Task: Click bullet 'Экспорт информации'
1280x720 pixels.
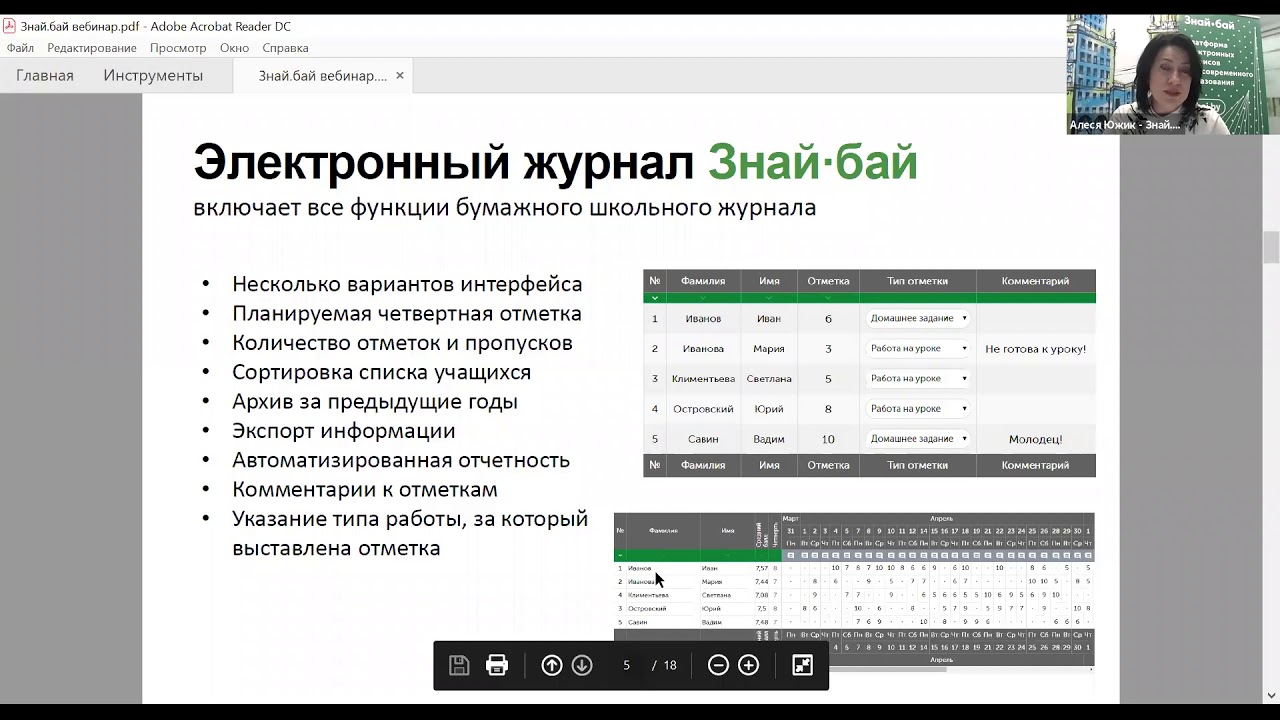Action: [x=343, y=431]
